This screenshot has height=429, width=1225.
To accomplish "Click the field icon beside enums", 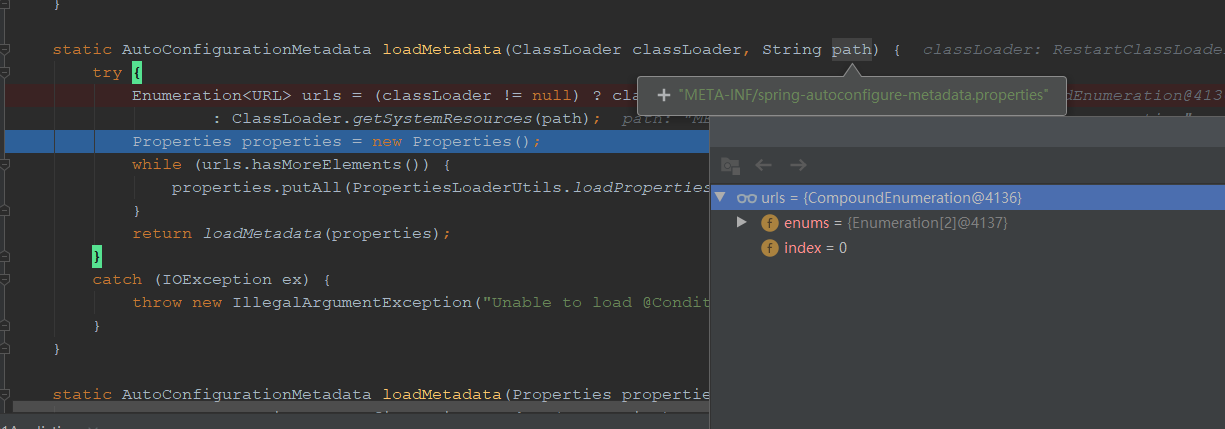I will click(770, 223).
